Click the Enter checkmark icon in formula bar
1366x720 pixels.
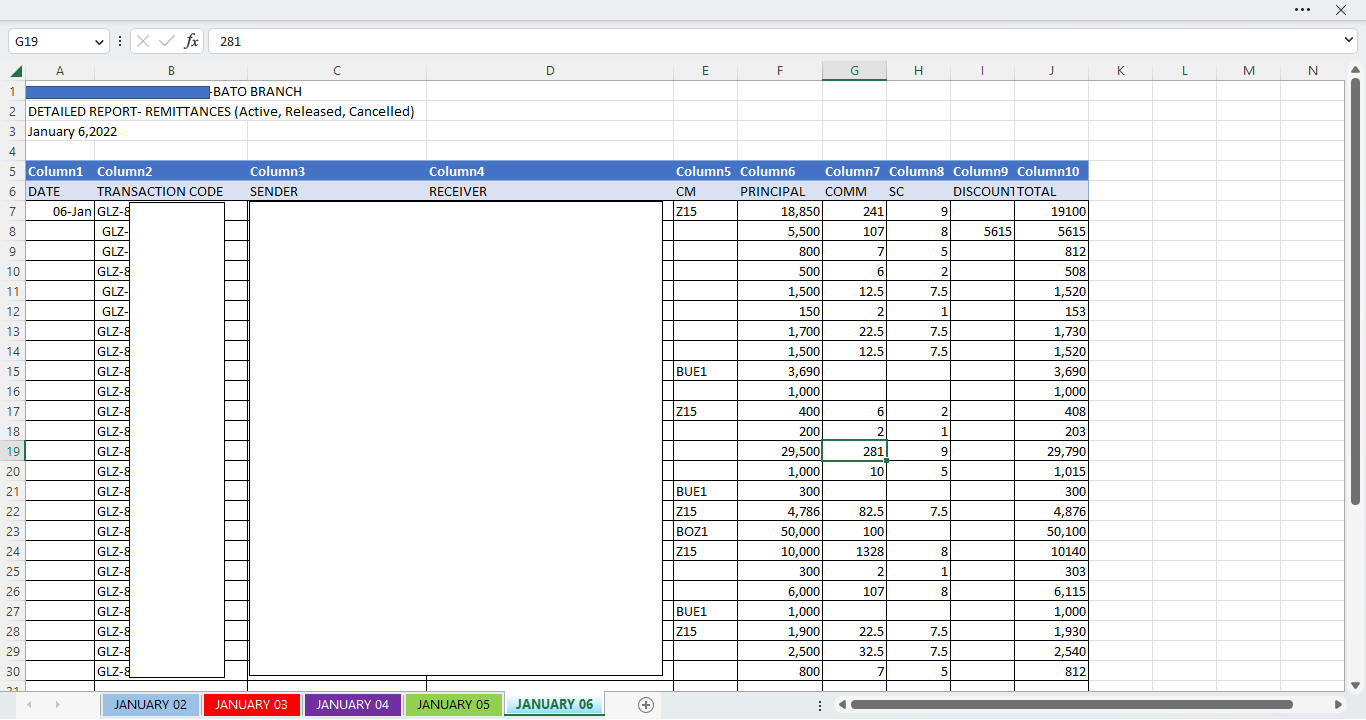(167, 41)
